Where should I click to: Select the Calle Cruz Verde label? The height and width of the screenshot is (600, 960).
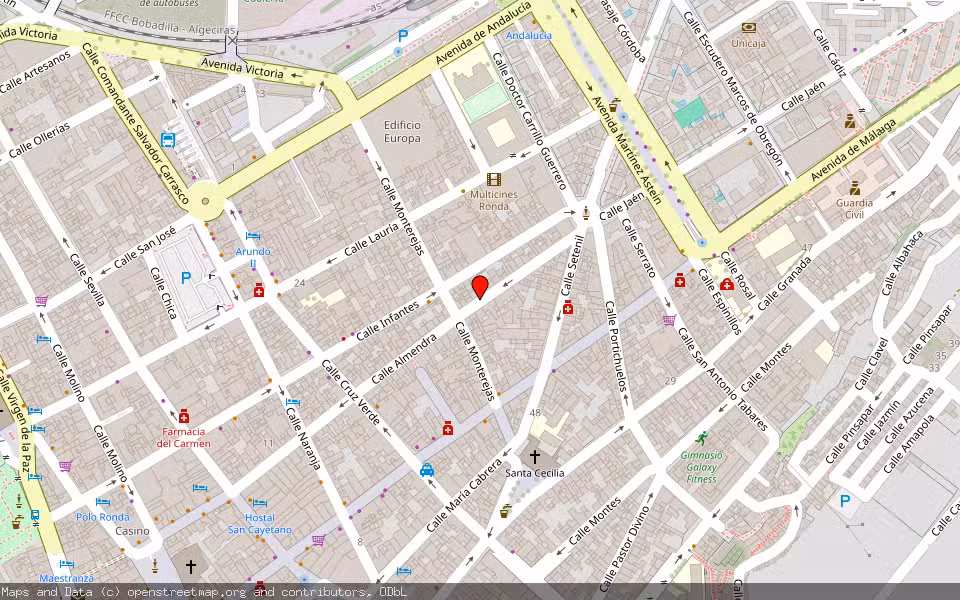(351, 392)
